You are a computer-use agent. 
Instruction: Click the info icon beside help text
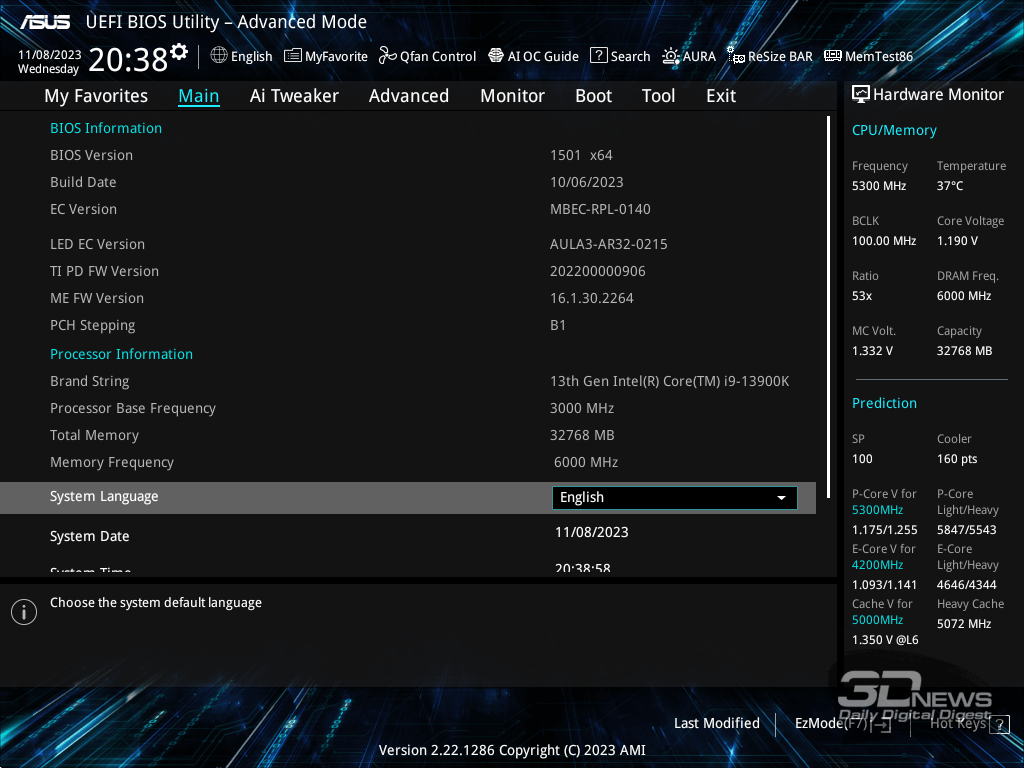[24, 612]
